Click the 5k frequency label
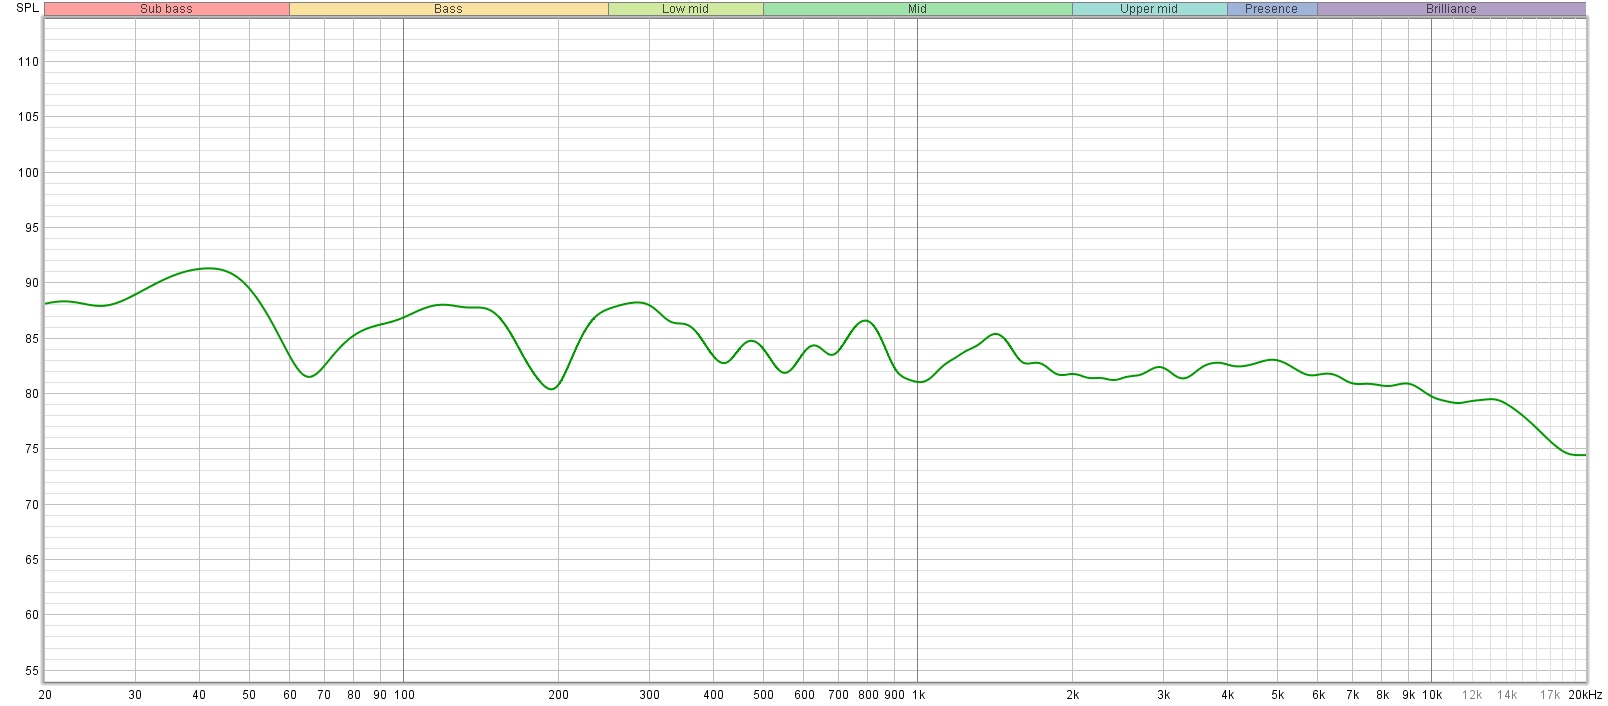Image resolution: width=1608 pixels, height=706 pixels. pos(1278,695)
